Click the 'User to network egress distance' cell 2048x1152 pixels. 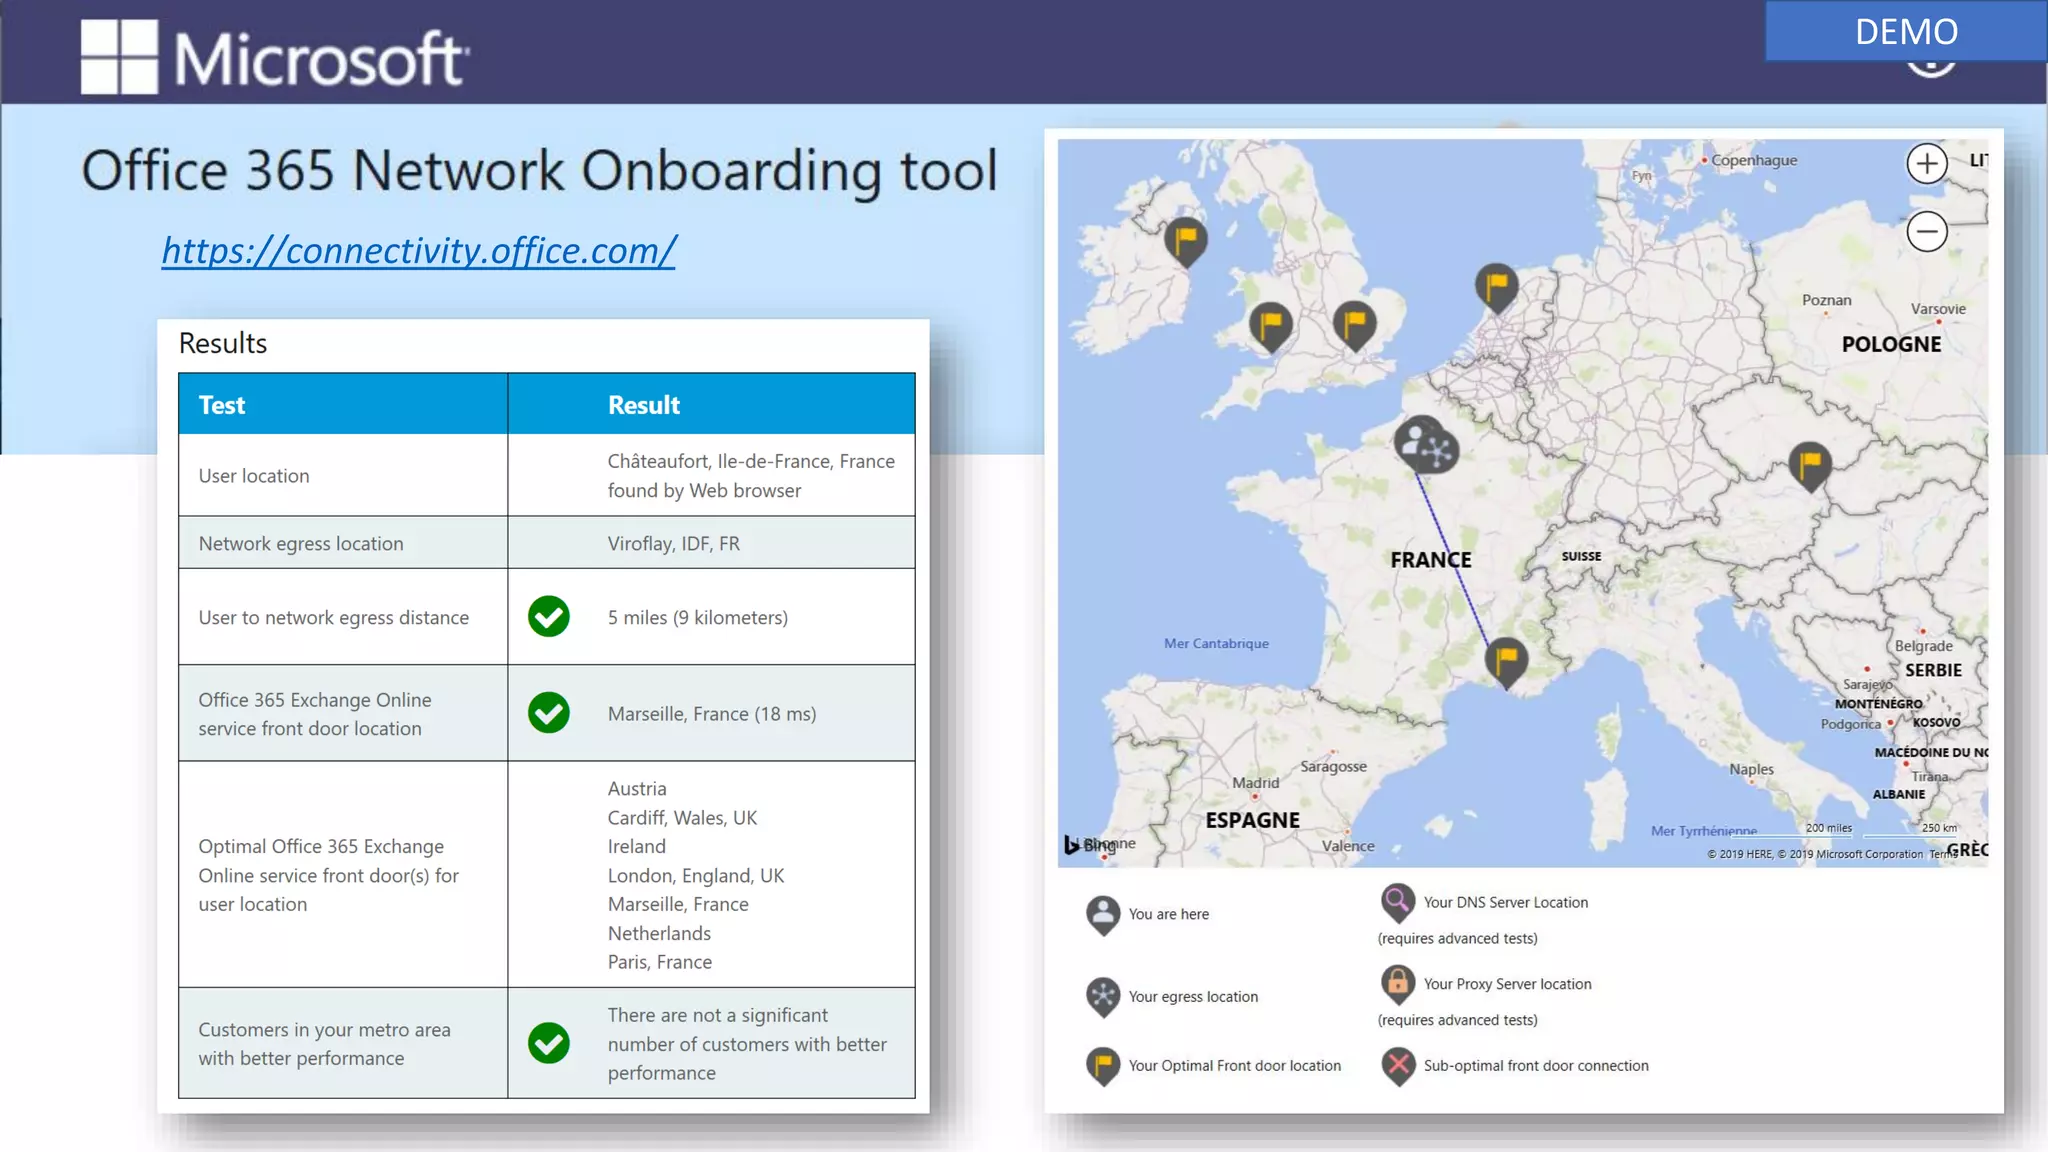343,616
